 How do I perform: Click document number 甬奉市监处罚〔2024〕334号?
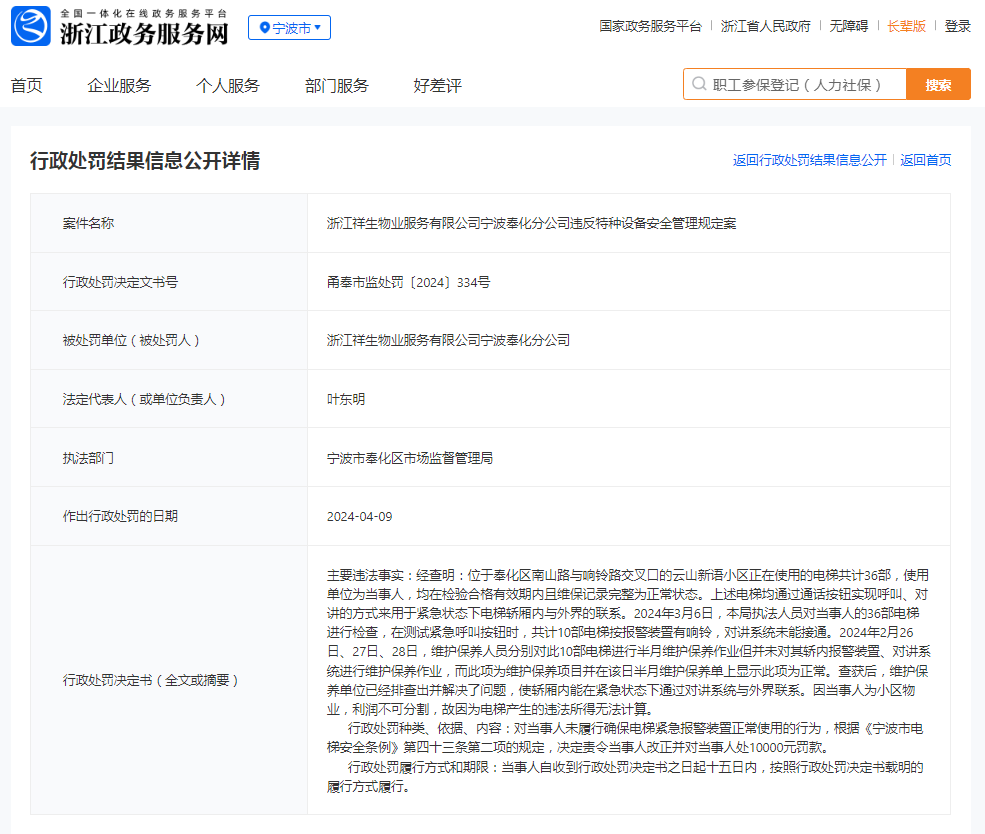(x=408, y=282)
